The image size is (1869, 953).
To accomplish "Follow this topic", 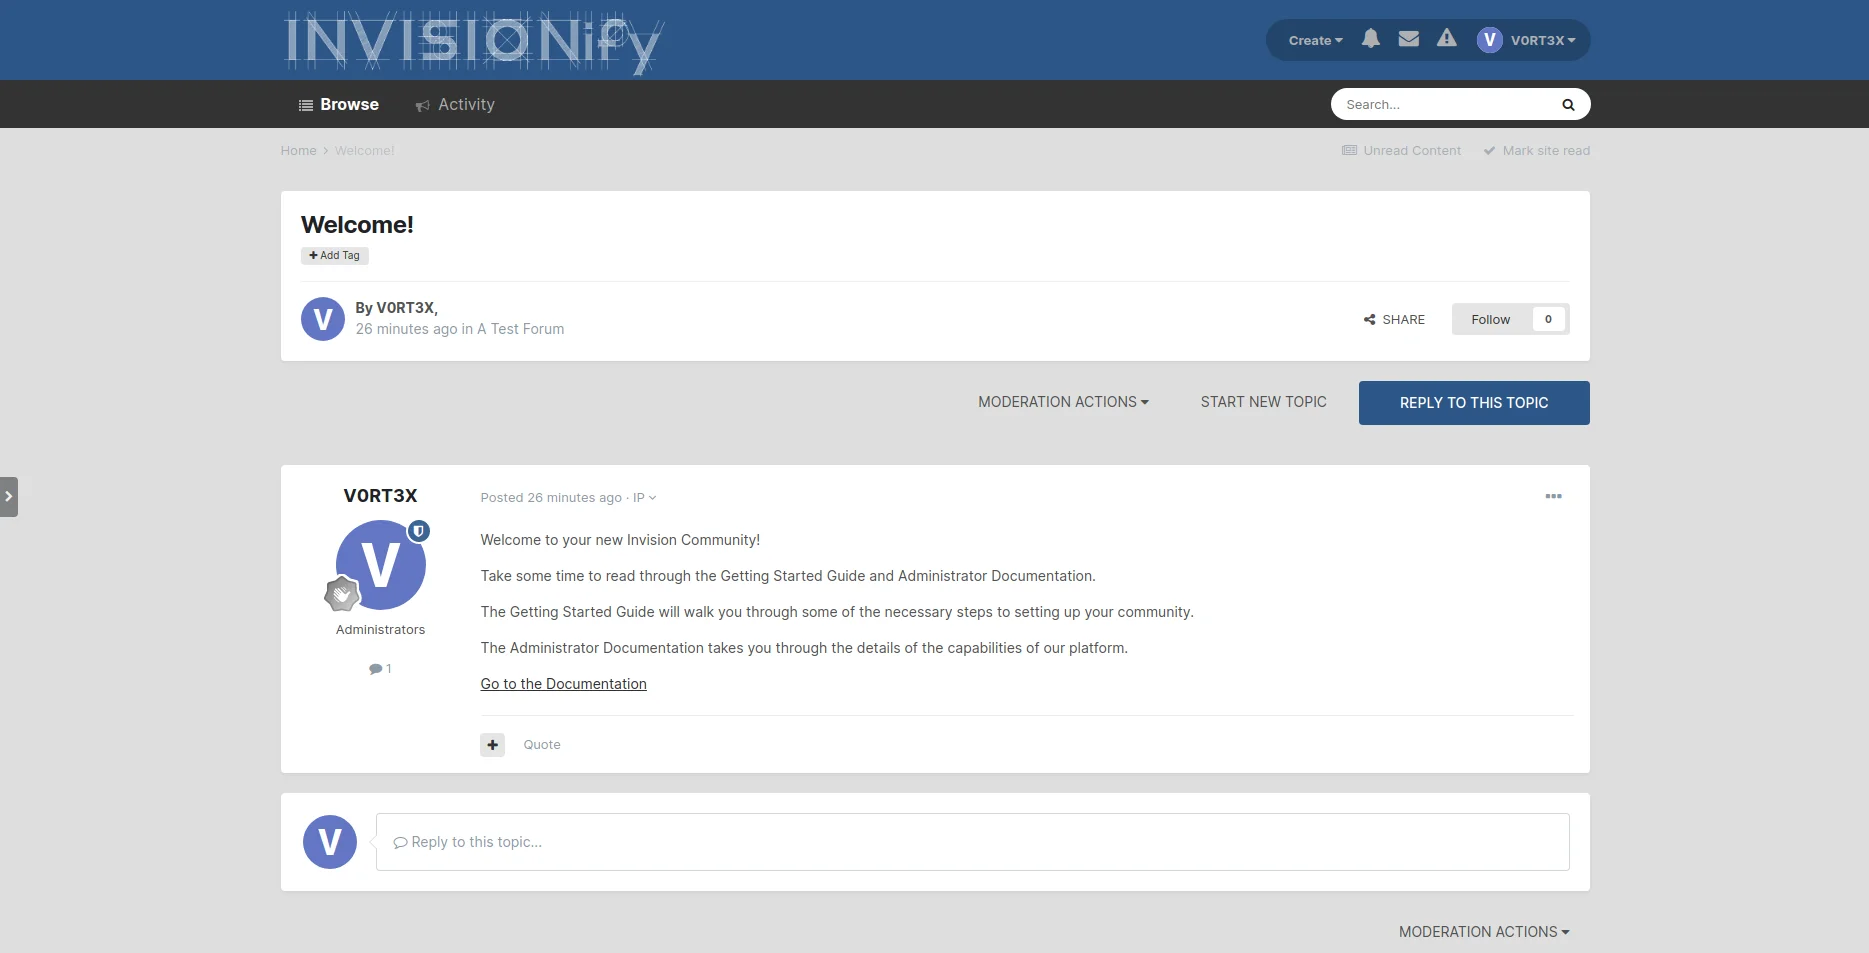I will (x=1490, y=320).
